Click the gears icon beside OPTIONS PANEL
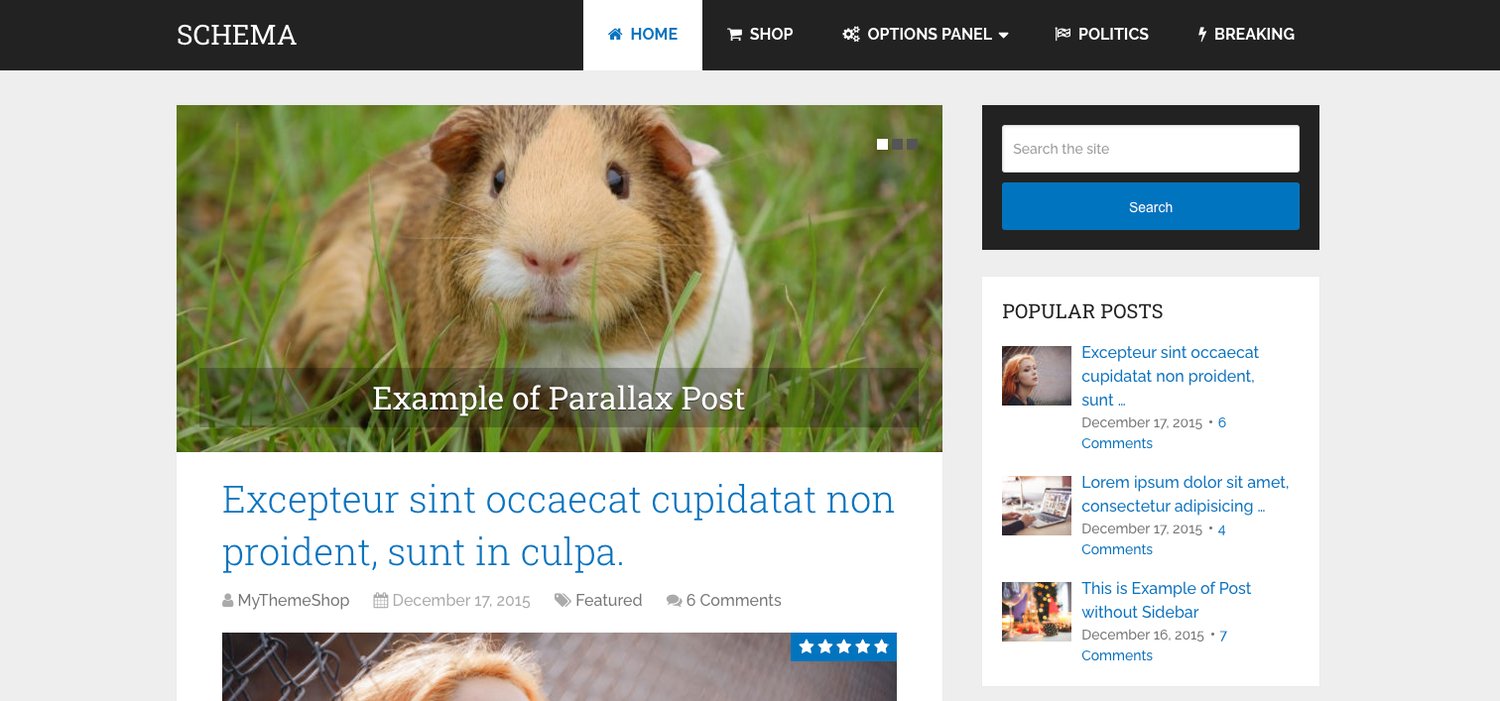The width and height of the screenshot is (1500, 701). 851,34
